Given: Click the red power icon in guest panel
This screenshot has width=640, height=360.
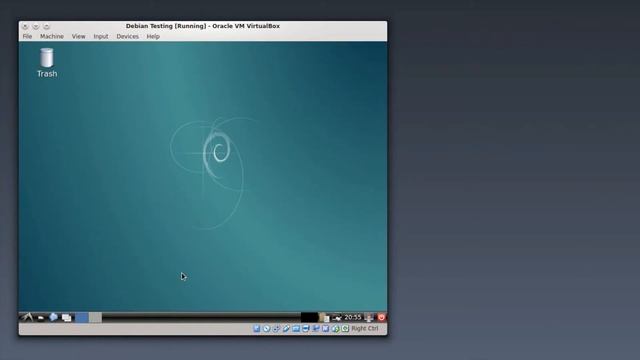Looking at the screenshot, I should 381,317.
